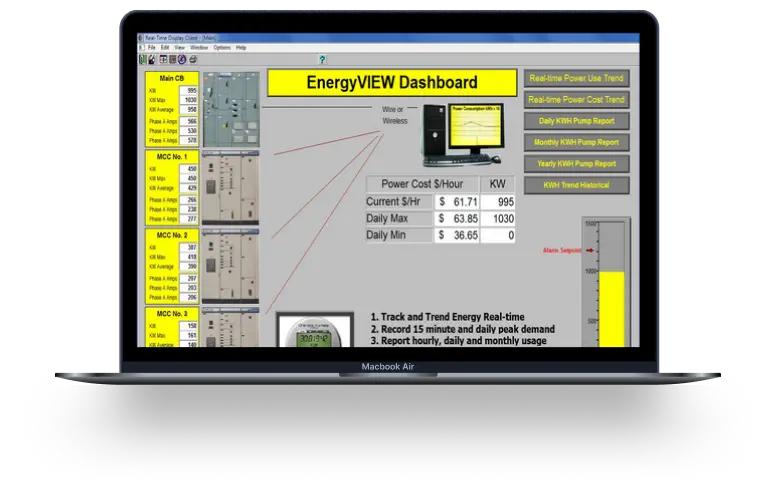This screenshot has height=485, width=776.
Task: Click MCC No. 1 KW Average value 429
Action: pos(189,188)
